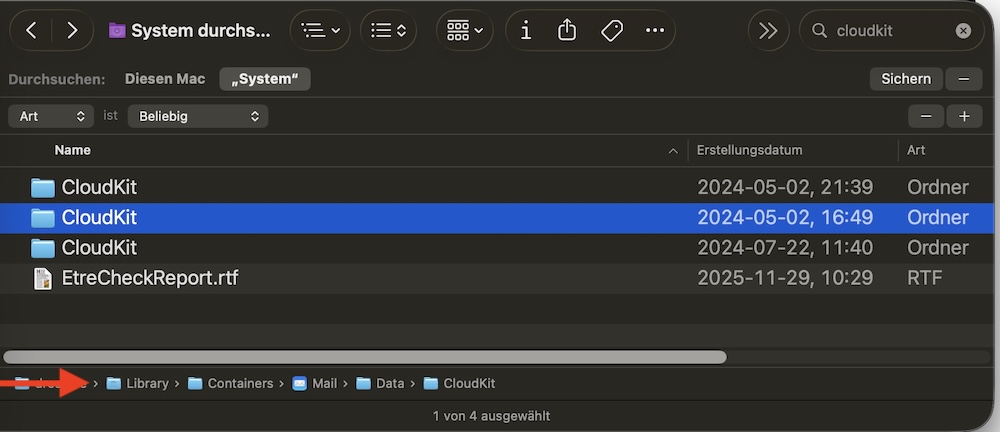
Task: Open the EtreCheckReport.rtf file
Action: click(149, 278)
